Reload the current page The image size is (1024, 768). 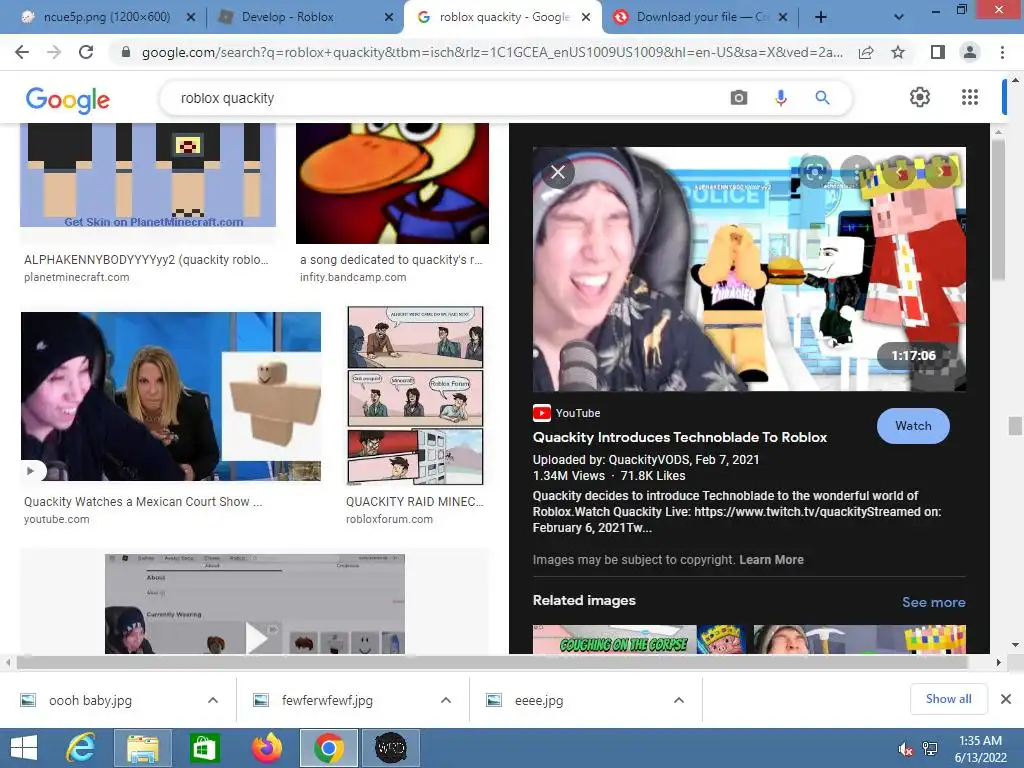click(x=86, y=52)
